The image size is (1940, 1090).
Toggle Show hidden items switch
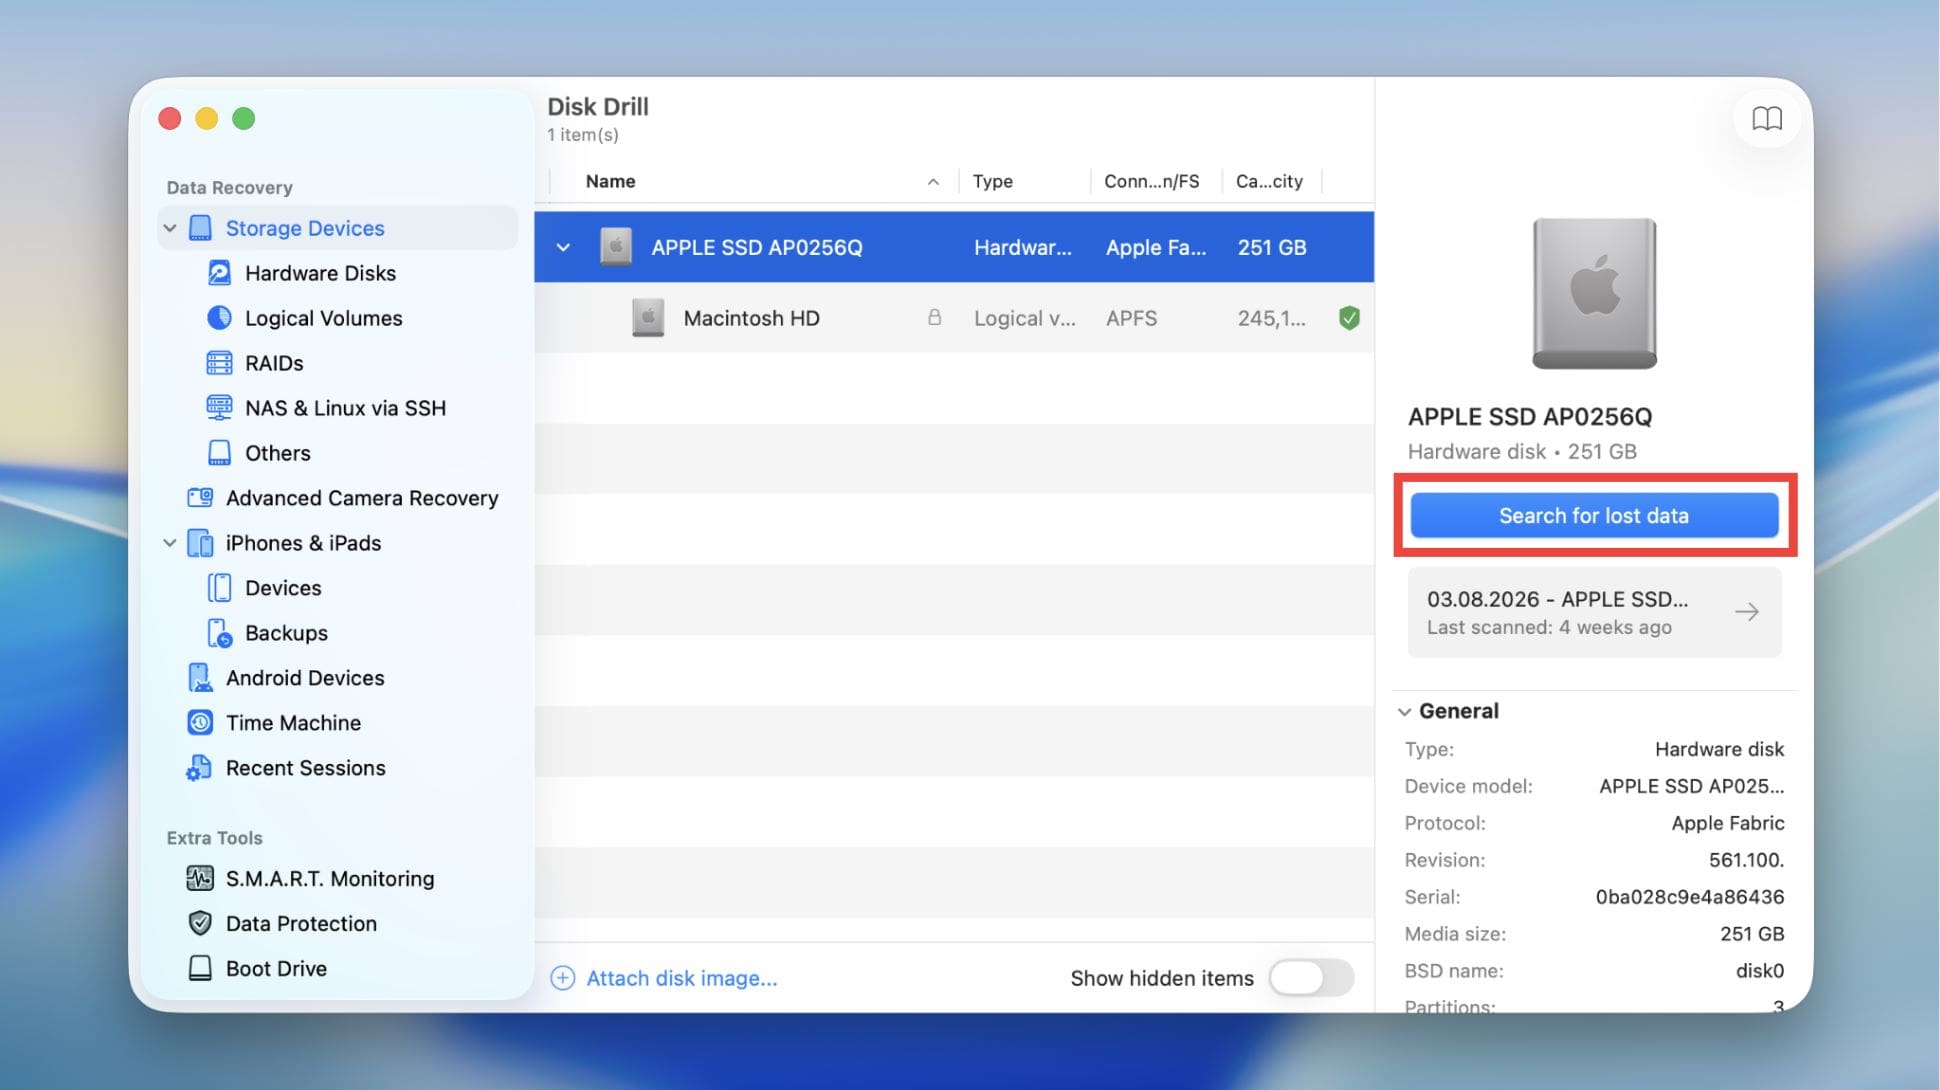(1311, 978)
